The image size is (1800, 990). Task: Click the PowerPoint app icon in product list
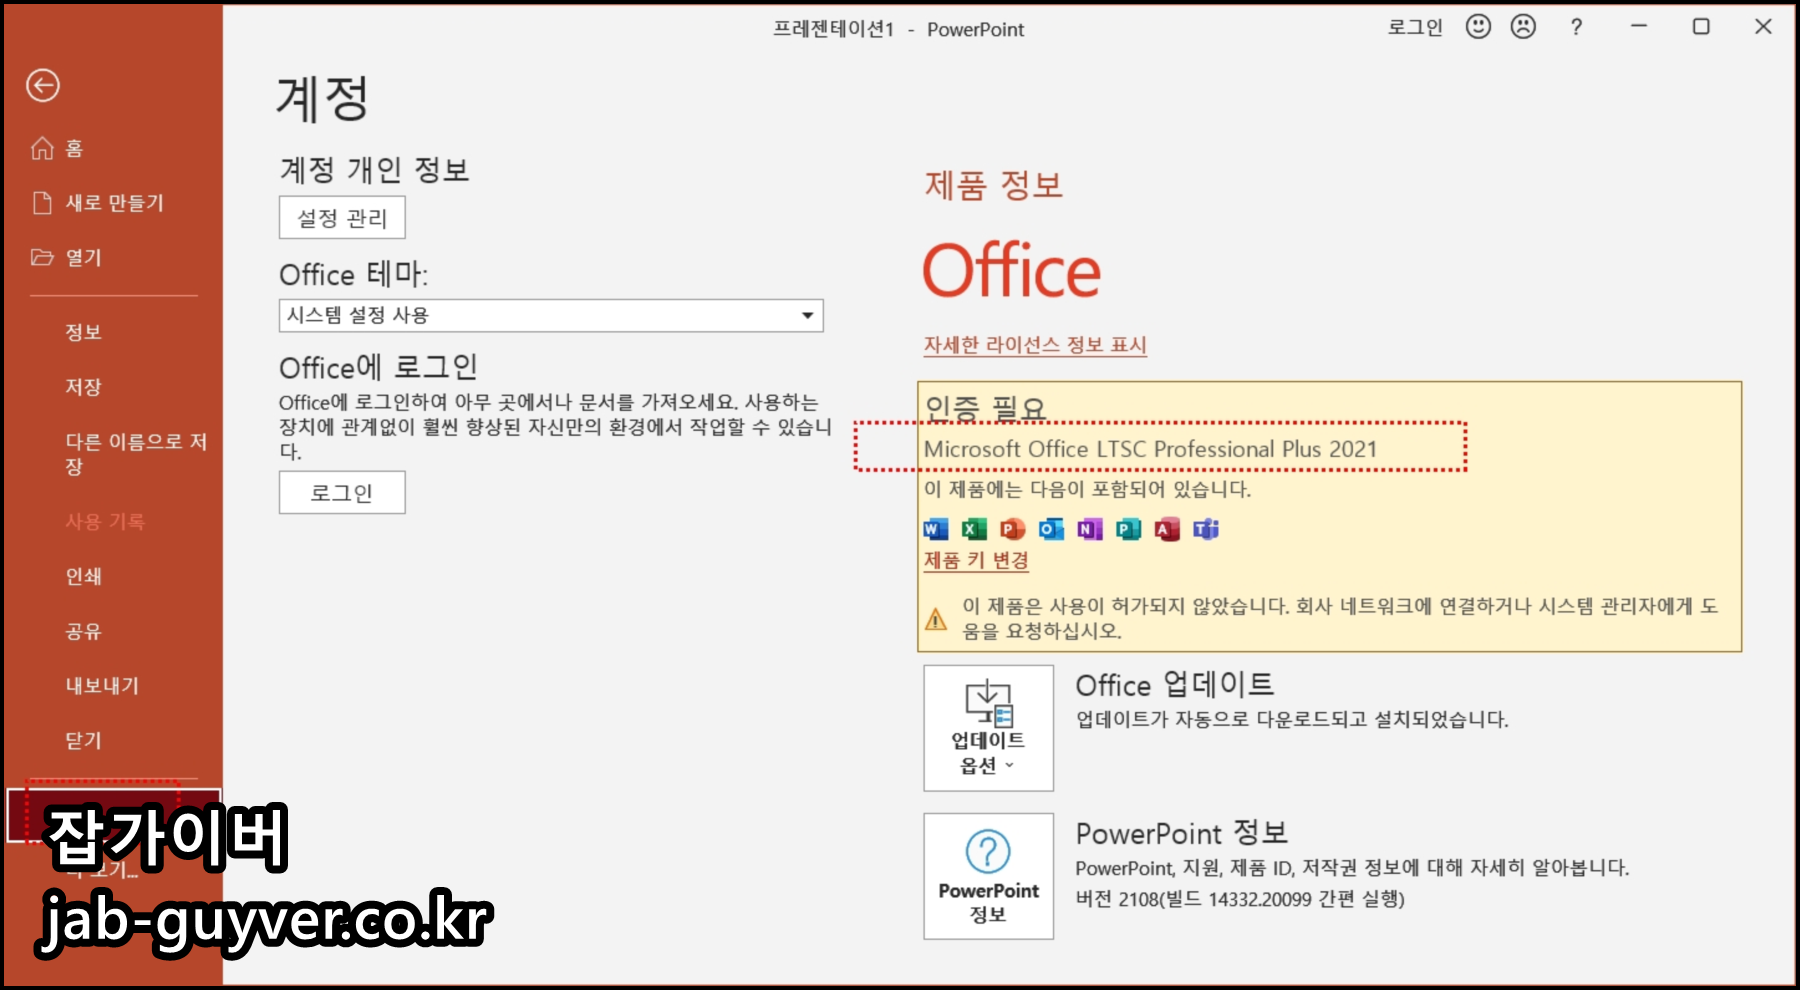pyautogui.click(x=1012, y=529)
